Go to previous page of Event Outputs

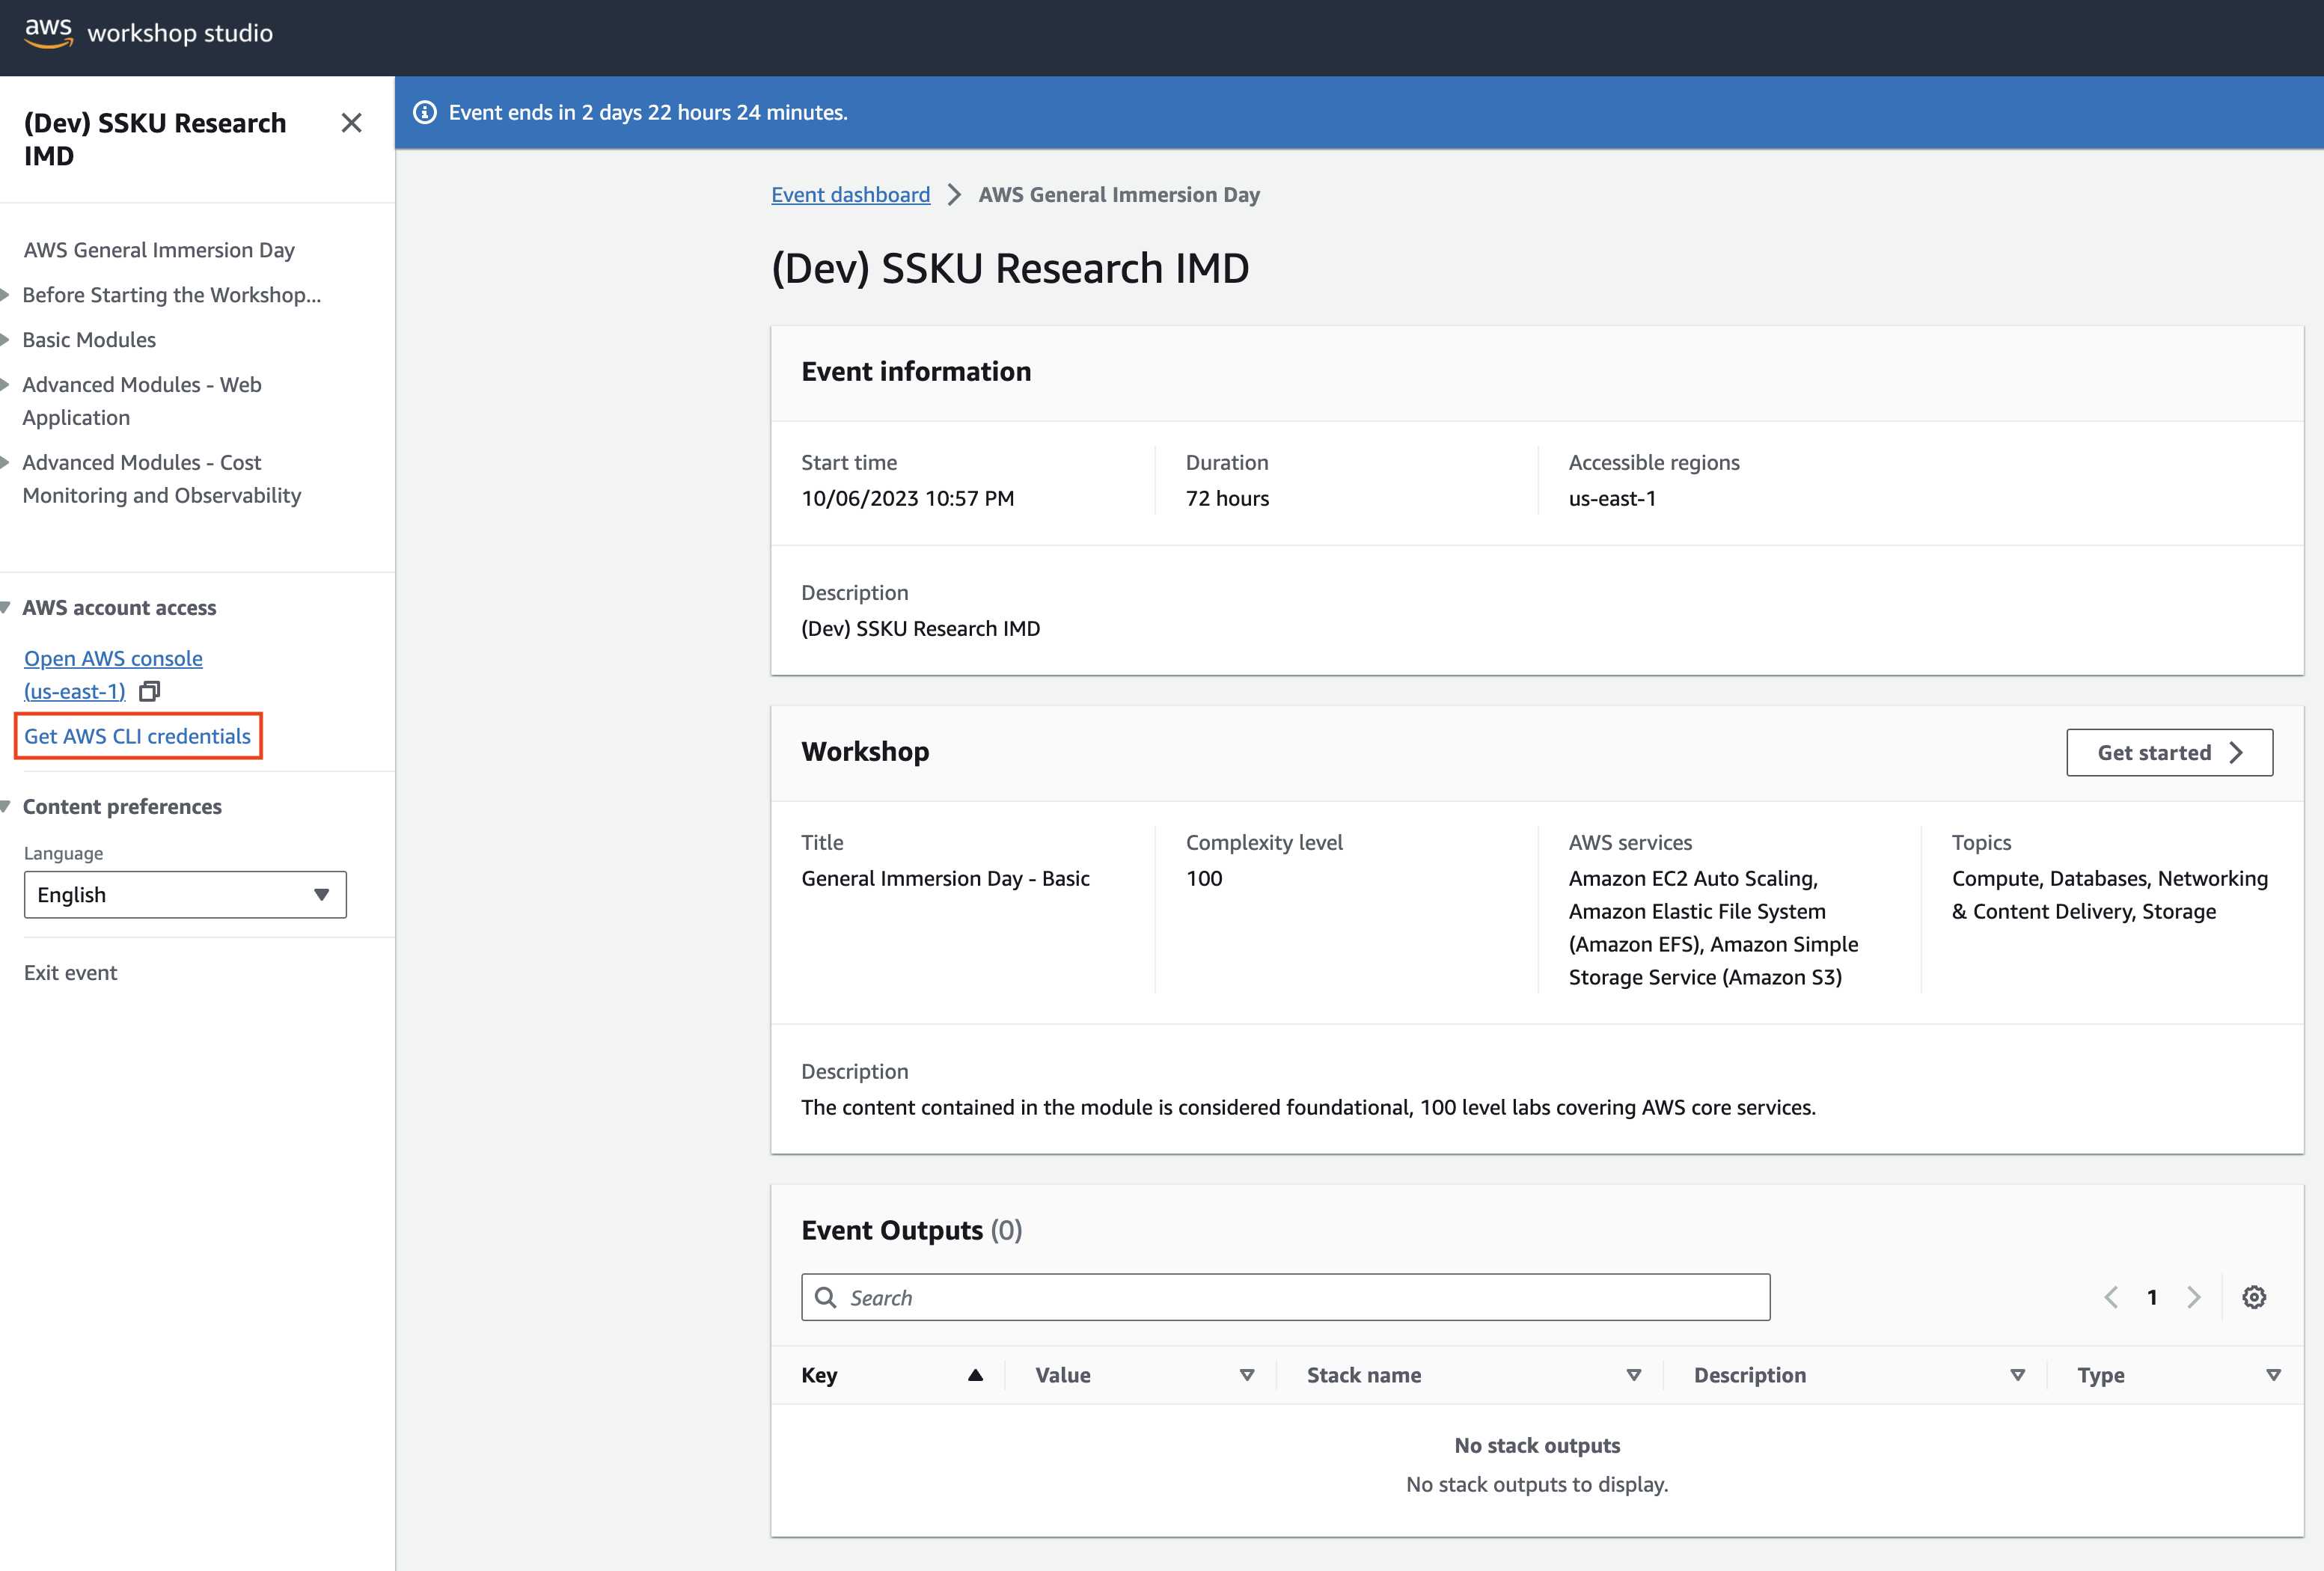pyautogui.click(x=2111, y=1297)
